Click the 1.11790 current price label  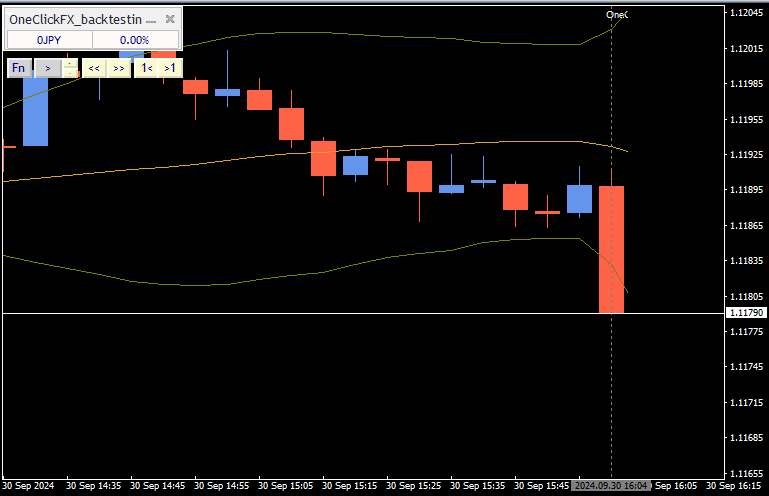click(745, 313)
